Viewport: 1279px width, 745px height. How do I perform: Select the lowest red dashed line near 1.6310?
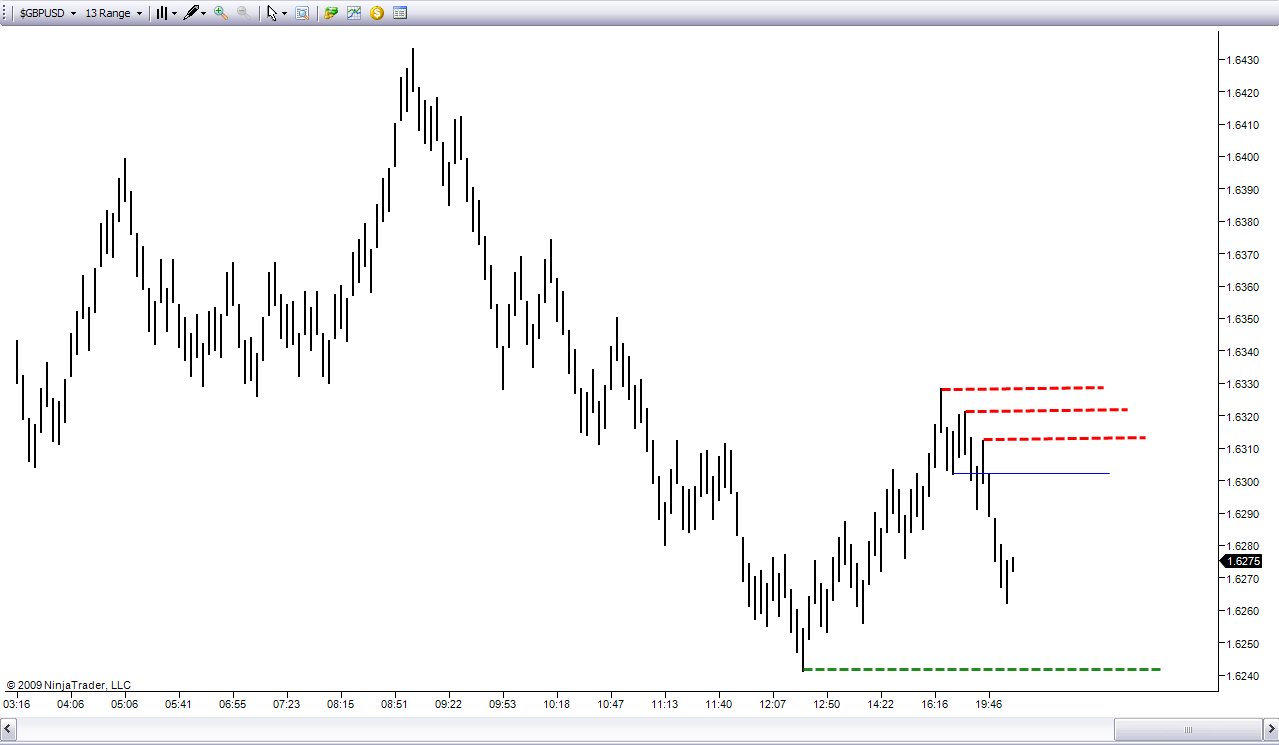click(1064, 438)
